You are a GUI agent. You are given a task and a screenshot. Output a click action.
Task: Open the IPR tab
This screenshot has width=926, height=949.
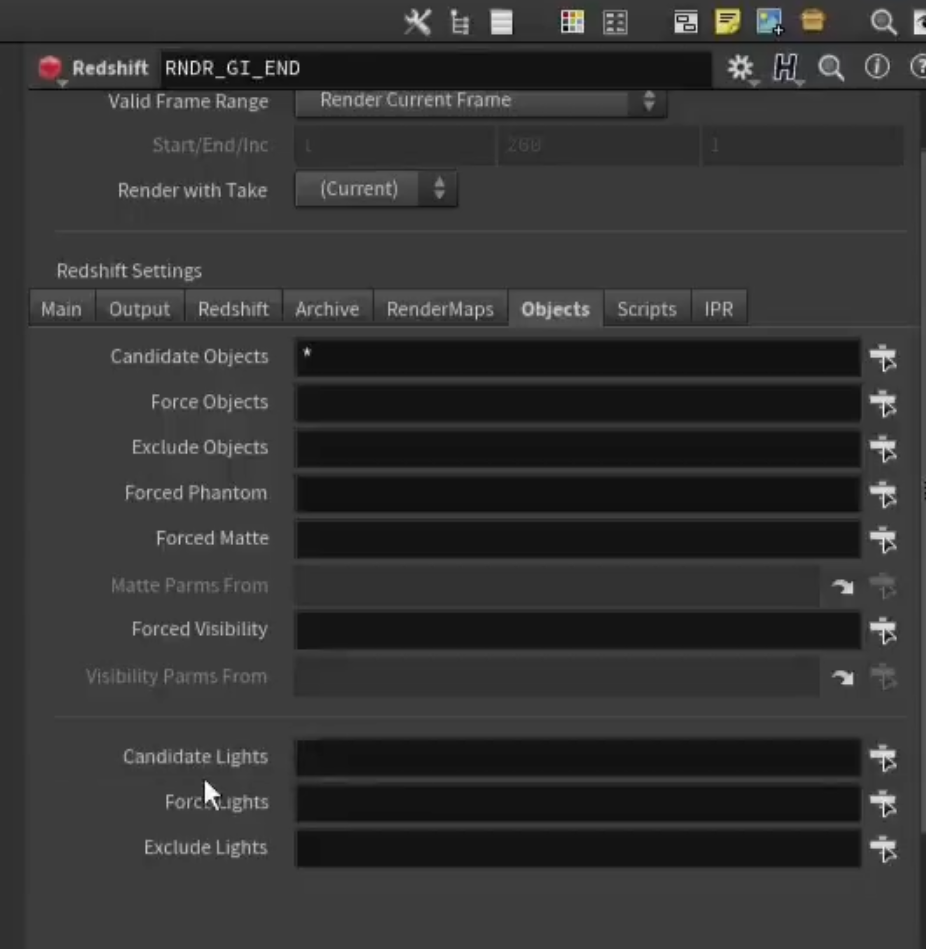point(718,309)
